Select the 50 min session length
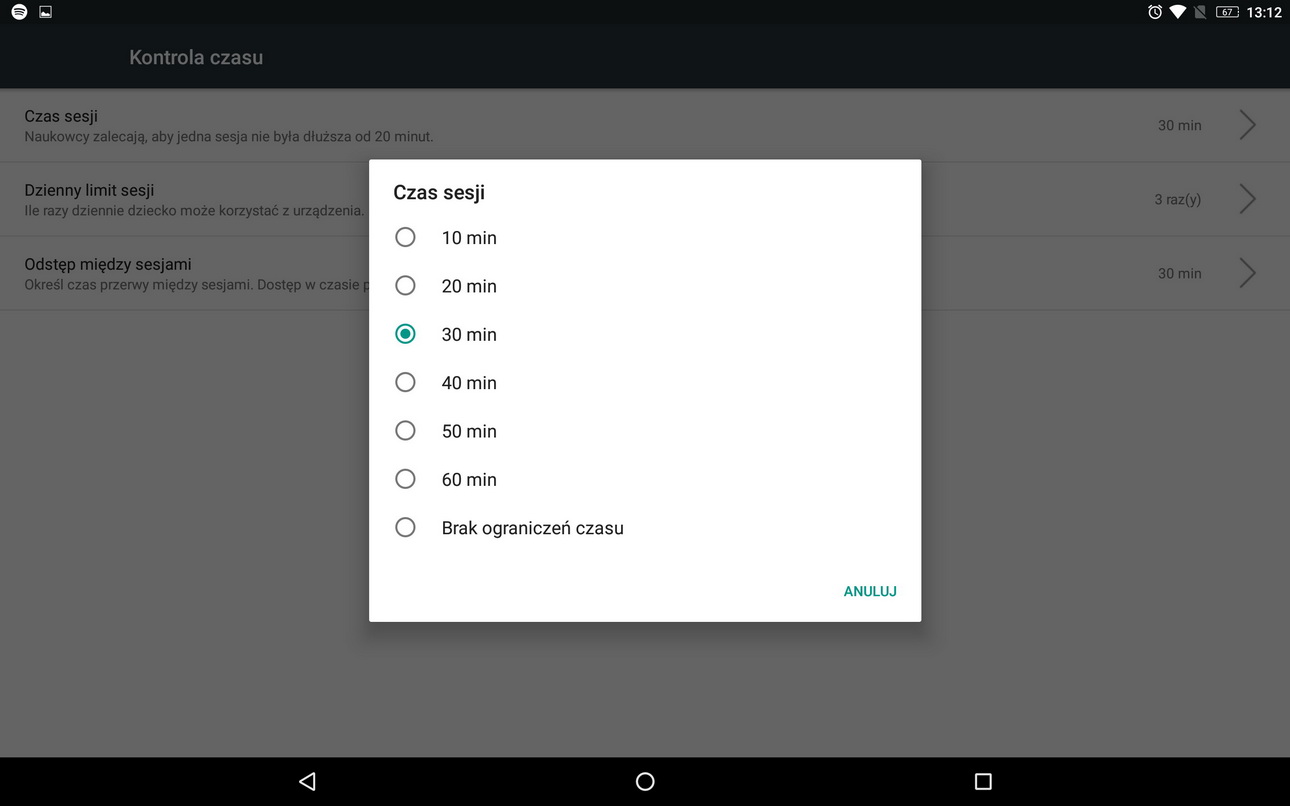 [405, 431]
